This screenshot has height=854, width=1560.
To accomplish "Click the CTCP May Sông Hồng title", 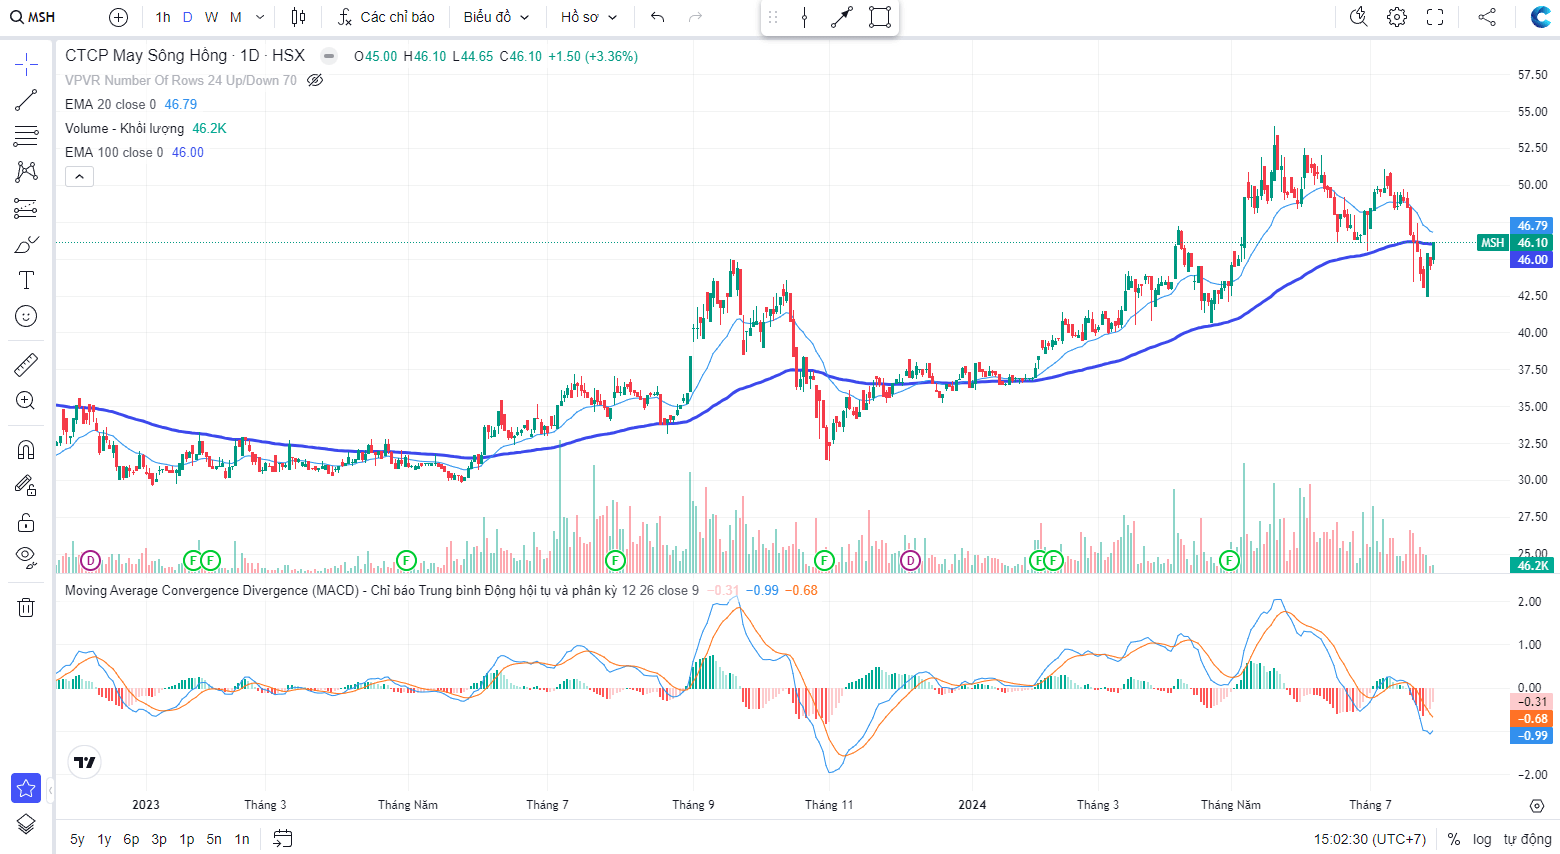I will (146, 56).
